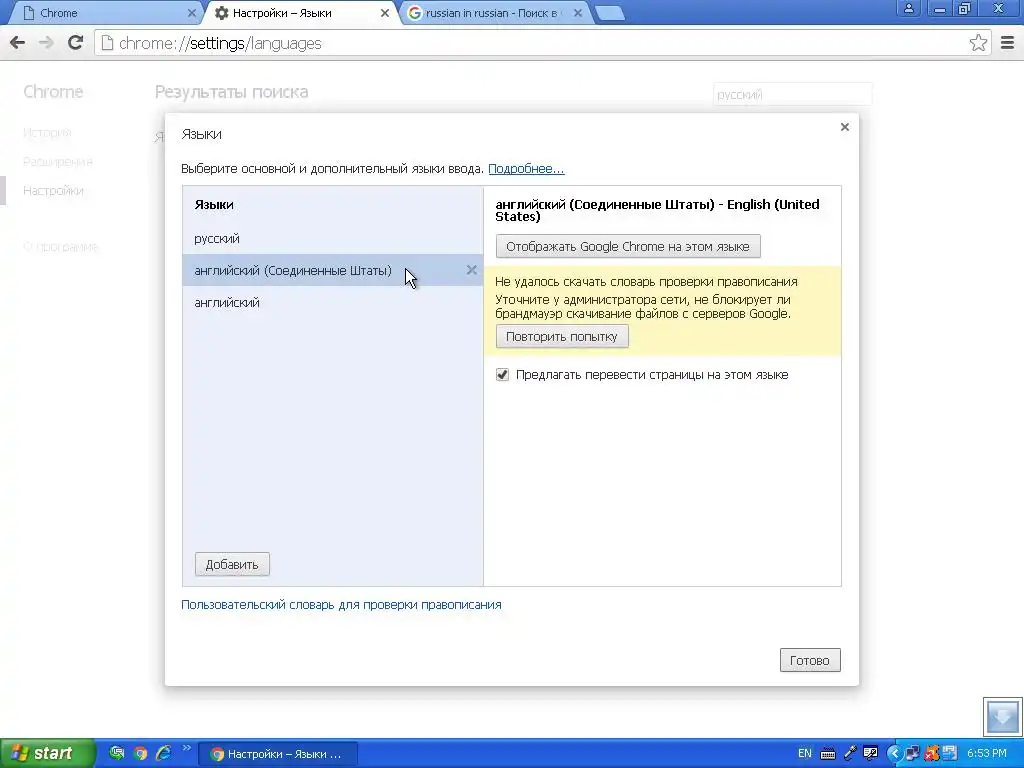
Task: Open a new tab with the new-tab button
Action: (x=610, y=13)
